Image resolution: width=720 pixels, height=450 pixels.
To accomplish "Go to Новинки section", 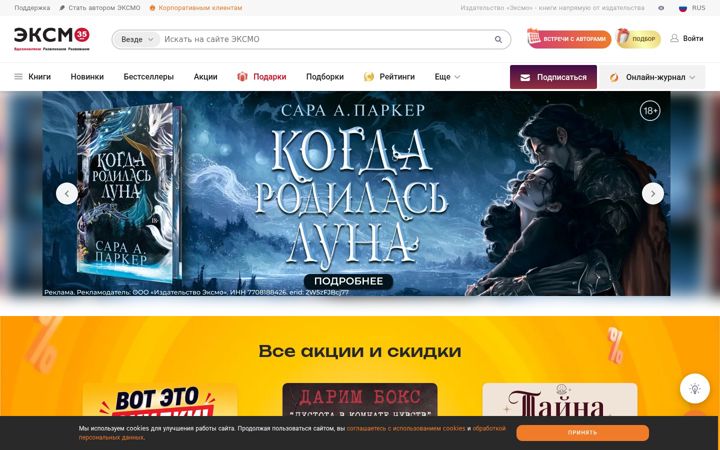I will [87, 77].
